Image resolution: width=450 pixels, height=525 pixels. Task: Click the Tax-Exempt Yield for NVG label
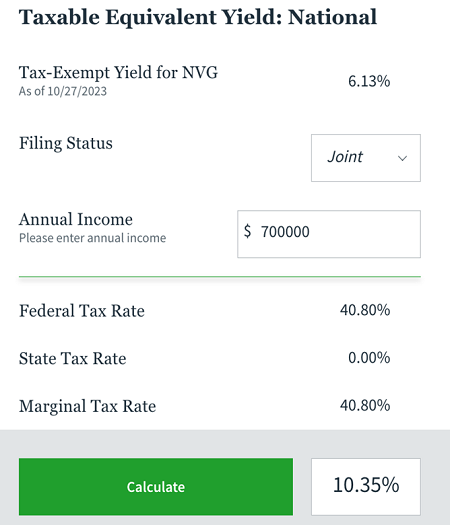tap(118, 72)
